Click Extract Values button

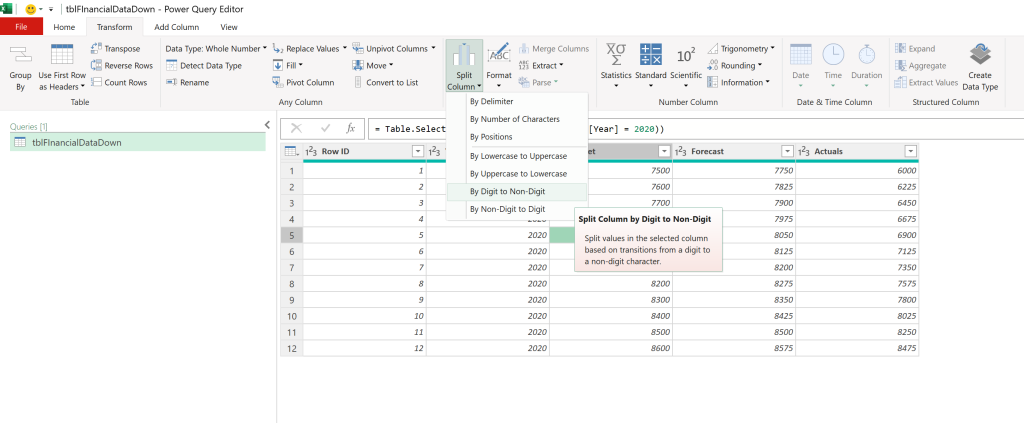coord(926,82)
